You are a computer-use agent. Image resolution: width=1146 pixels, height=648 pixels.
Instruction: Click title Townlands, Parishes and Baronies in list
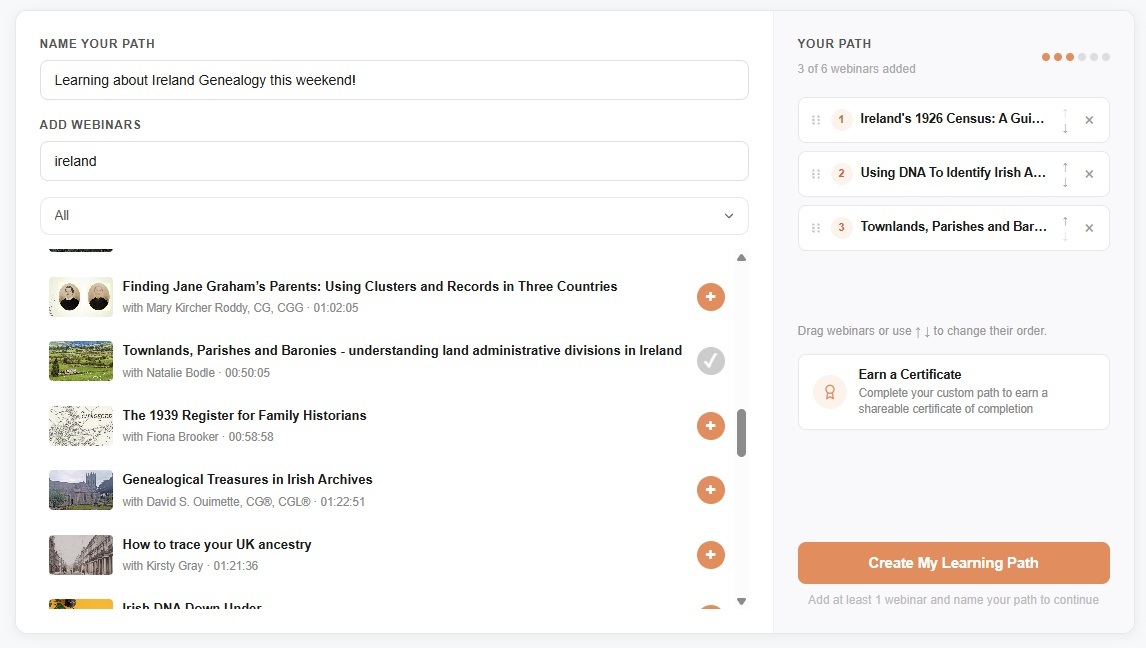[402, 351]
